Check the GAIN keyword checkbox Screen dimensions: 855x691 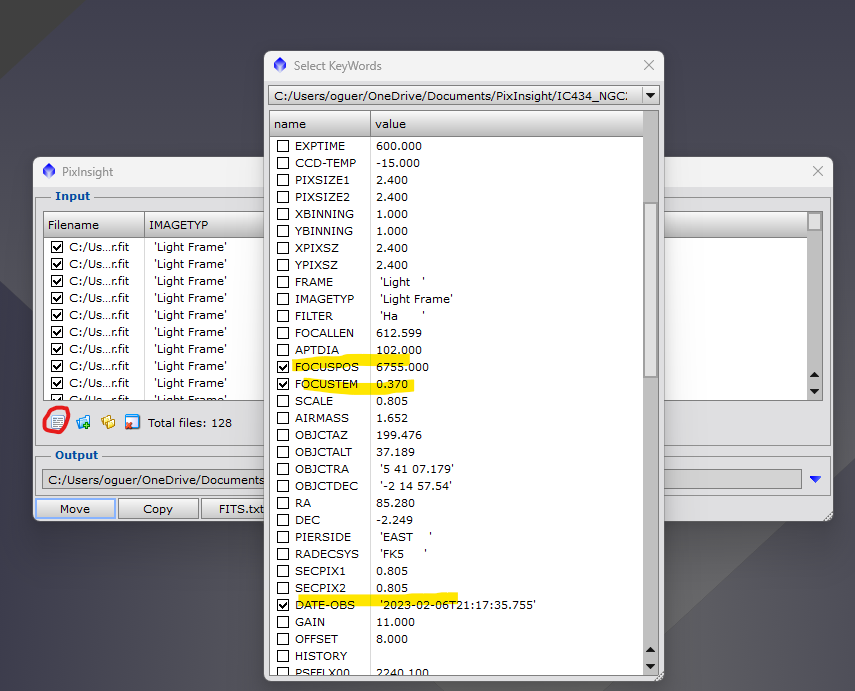[x=283, y=622]
